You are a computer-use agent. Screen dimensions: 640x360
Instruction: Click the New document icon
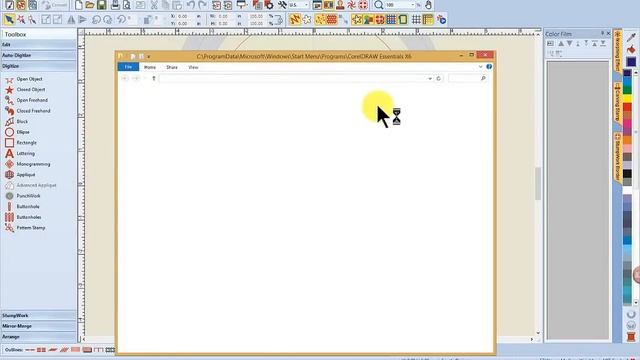click(x=78, y=5)
